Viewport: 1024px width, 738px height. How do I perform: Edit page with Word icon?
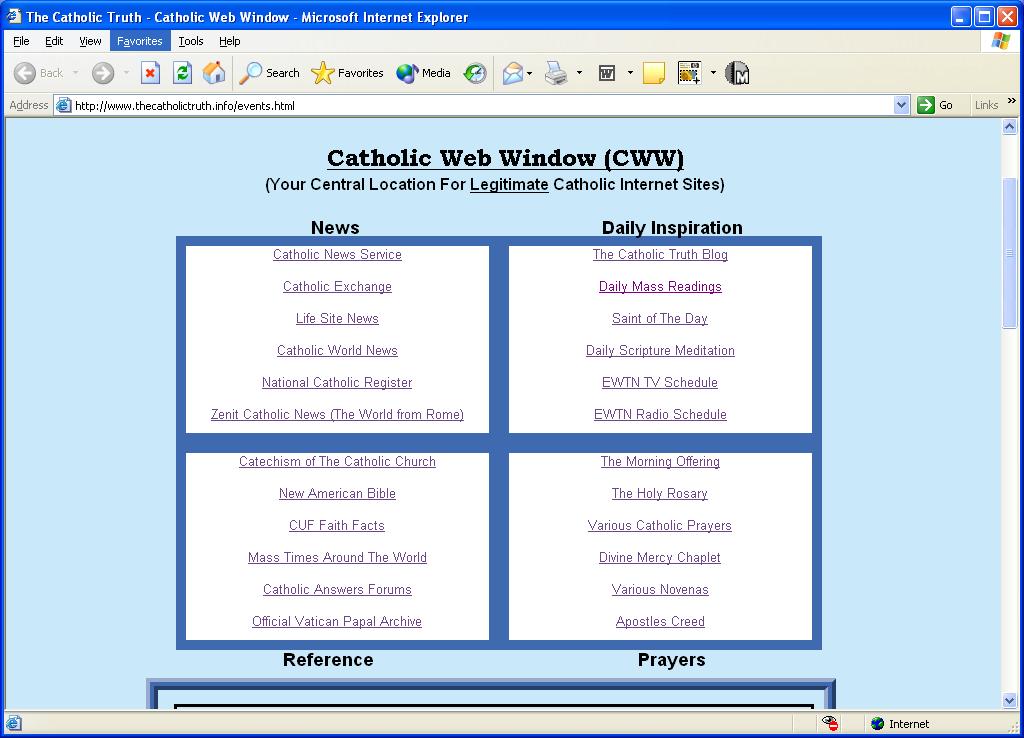[607, 73]
